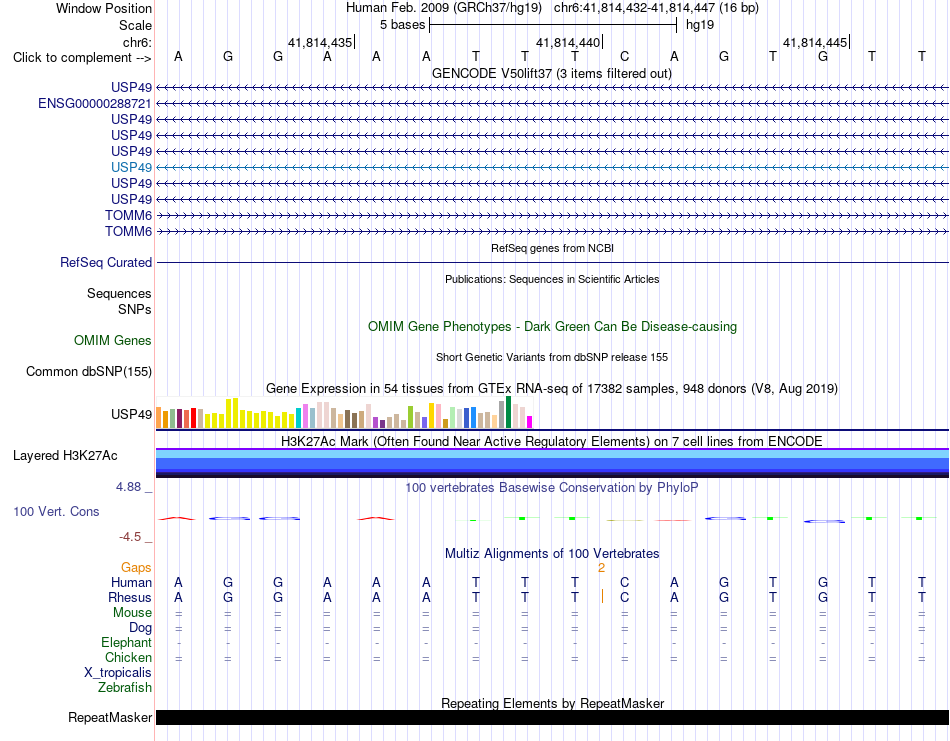Click the tall dark green GTEx expression bar
This screenshot has height=741, width=950.
(508, 412)
